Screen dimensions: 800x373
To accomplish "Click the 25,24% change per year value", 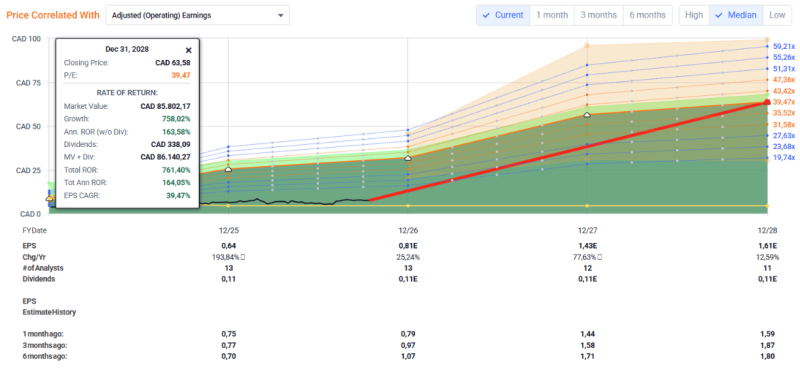I will pyautogui.click(x=408, y=258).
